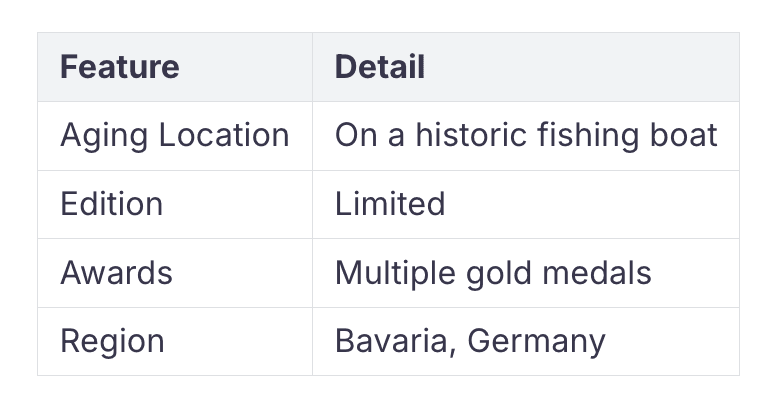Viewport: 768px width, 404px height.
Task: Click the word 'Multiple' in Awards detail
Action: (x=395, y=273)
